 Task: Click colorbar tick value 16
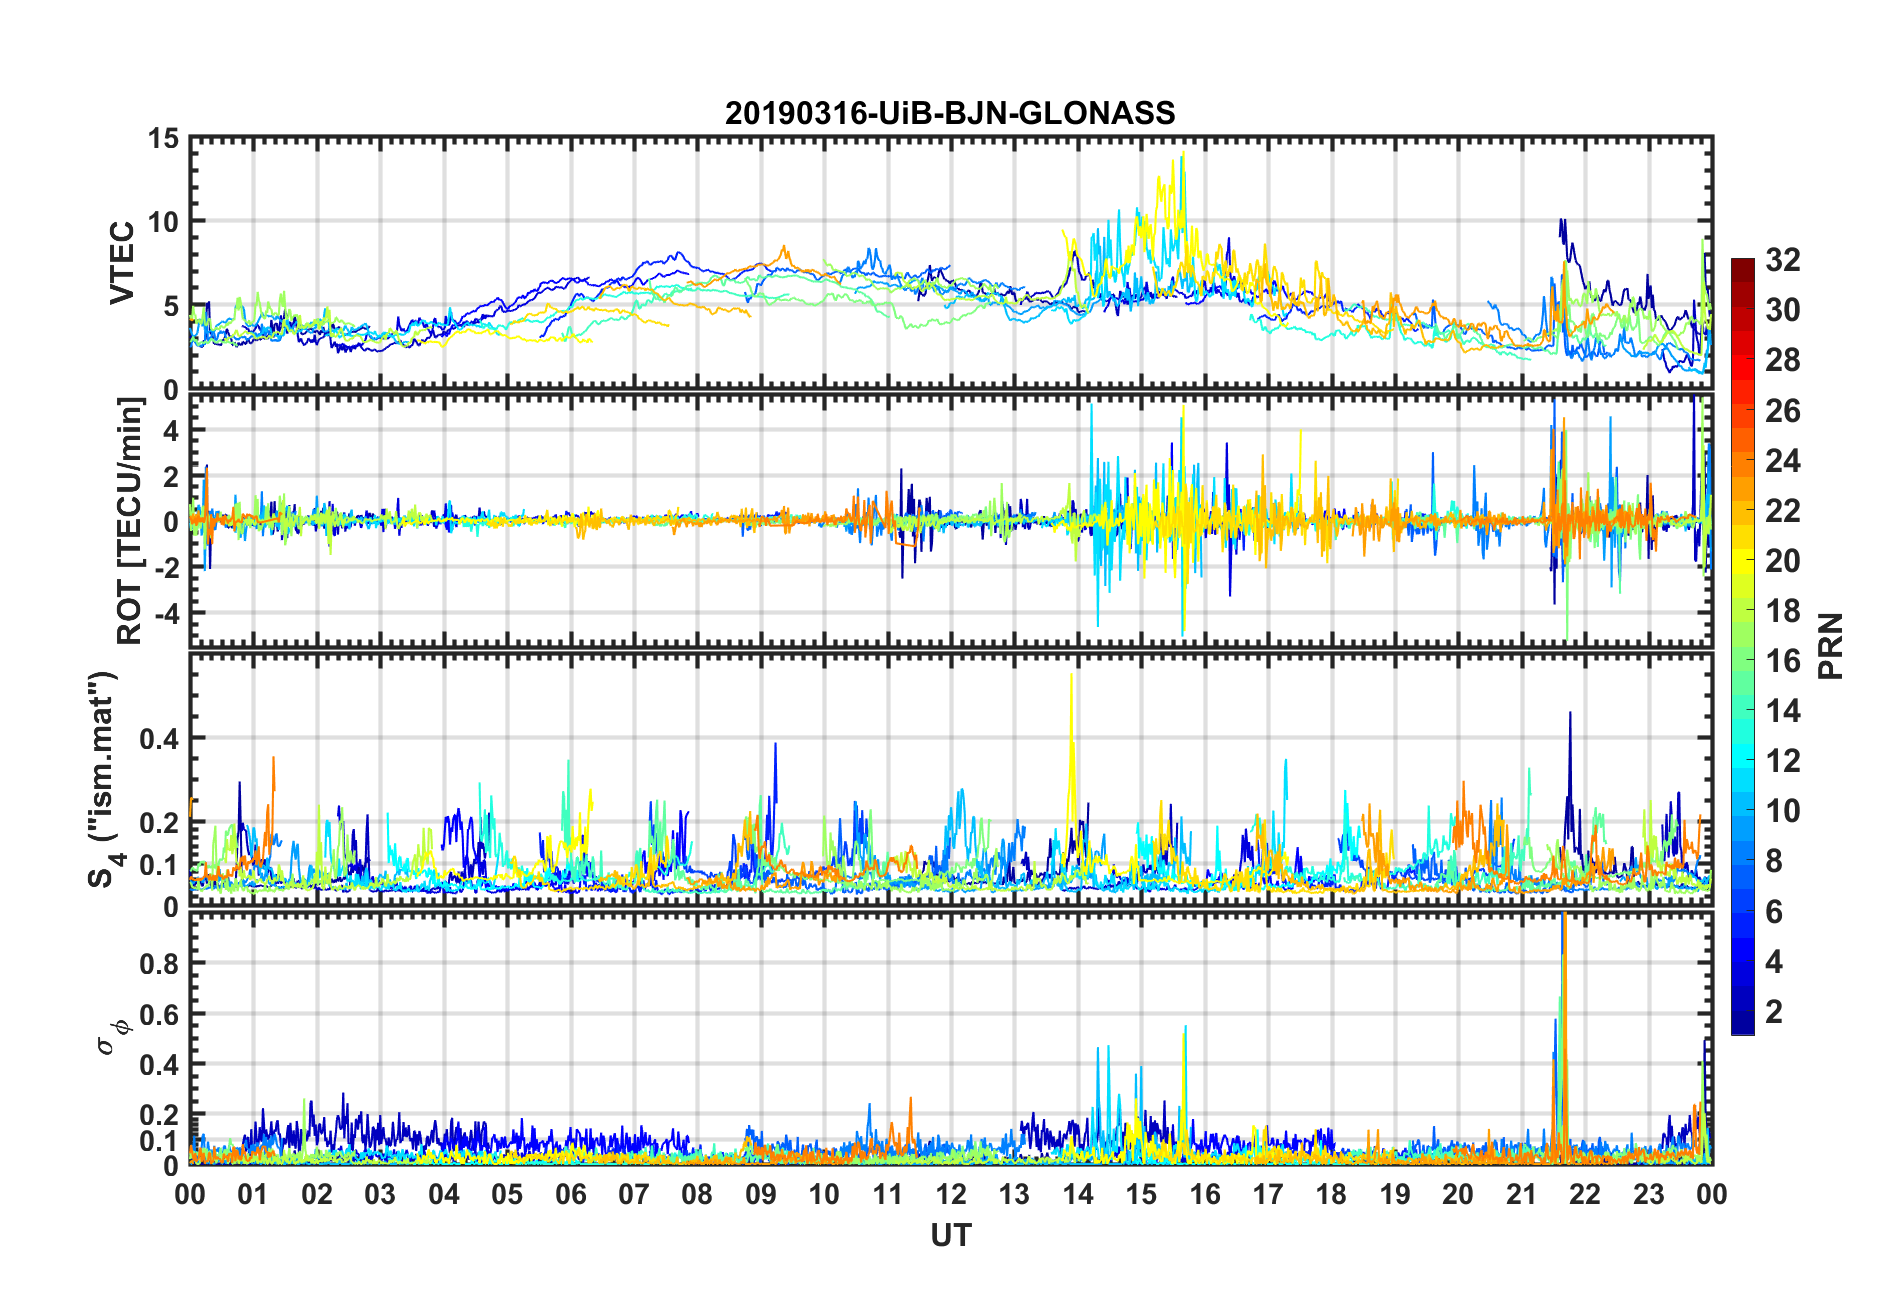click(x=1783, y=660)
